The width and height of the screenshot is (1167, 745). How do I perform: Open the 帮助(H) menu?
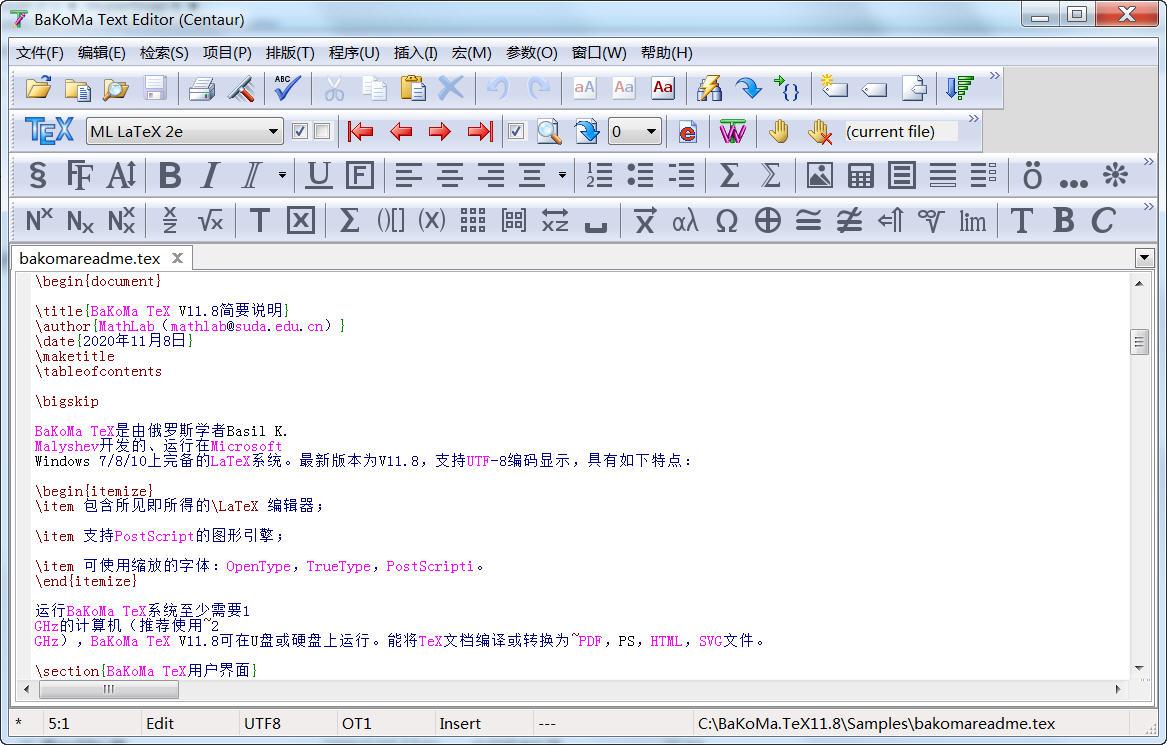coord(667,53)
